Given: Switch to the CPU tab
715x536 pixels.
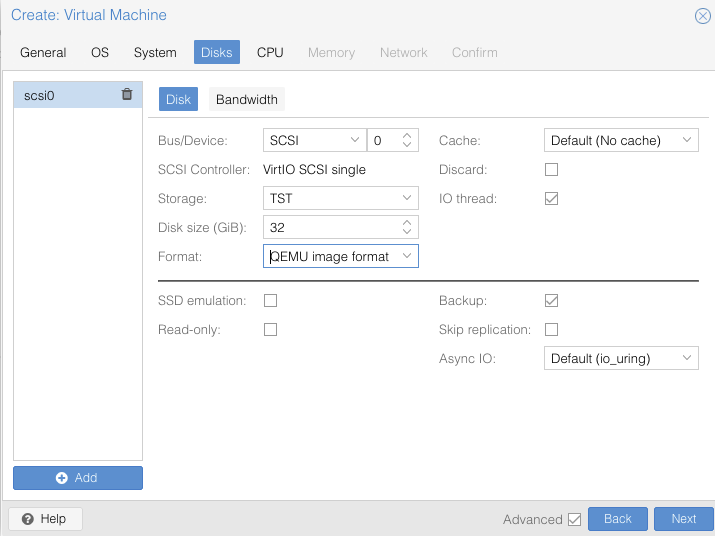Looking at the screenshot, I should [270, 52].
